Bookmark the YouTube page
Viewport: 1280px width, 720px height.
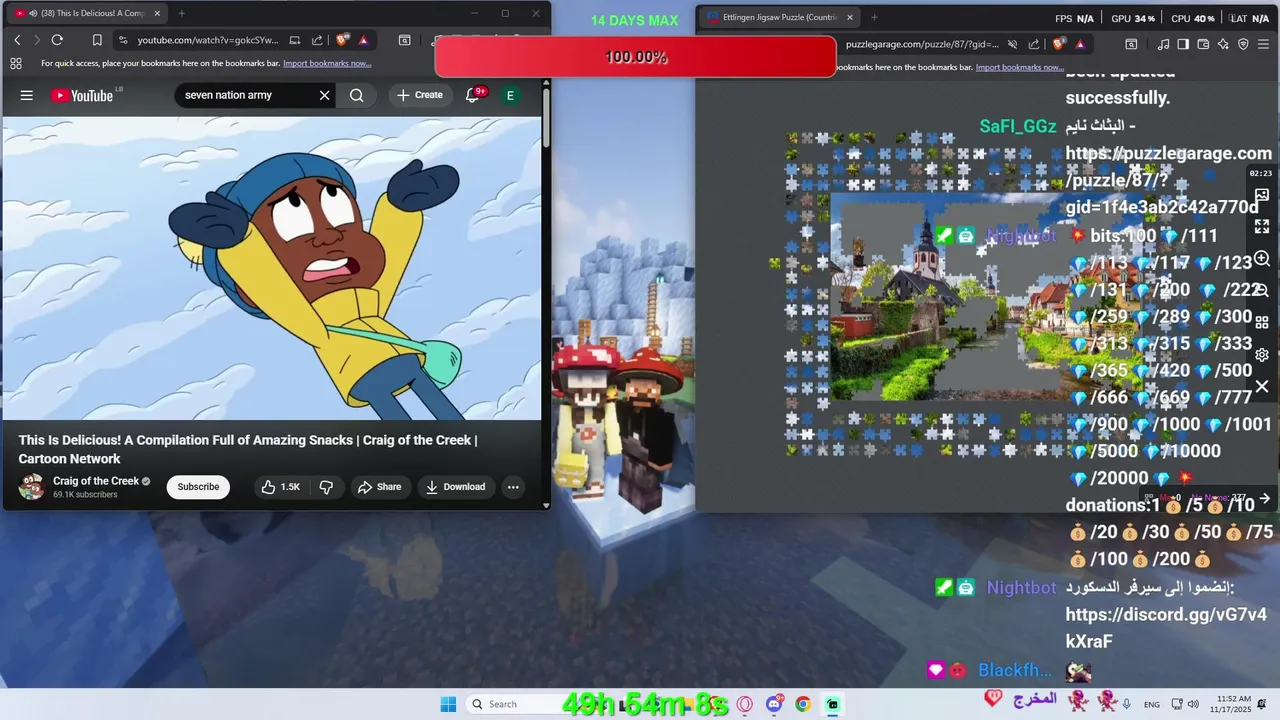click(x=97, y=40)
